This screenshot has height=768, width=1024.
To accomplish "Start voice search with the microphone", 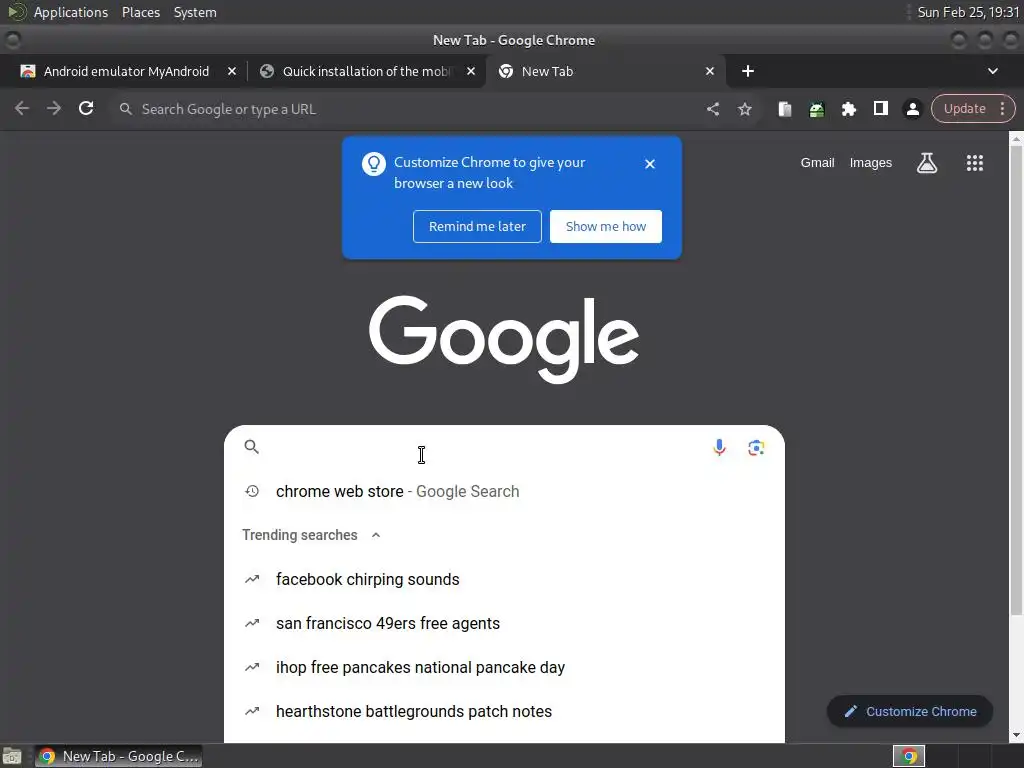I will click(x=719, y=447).
